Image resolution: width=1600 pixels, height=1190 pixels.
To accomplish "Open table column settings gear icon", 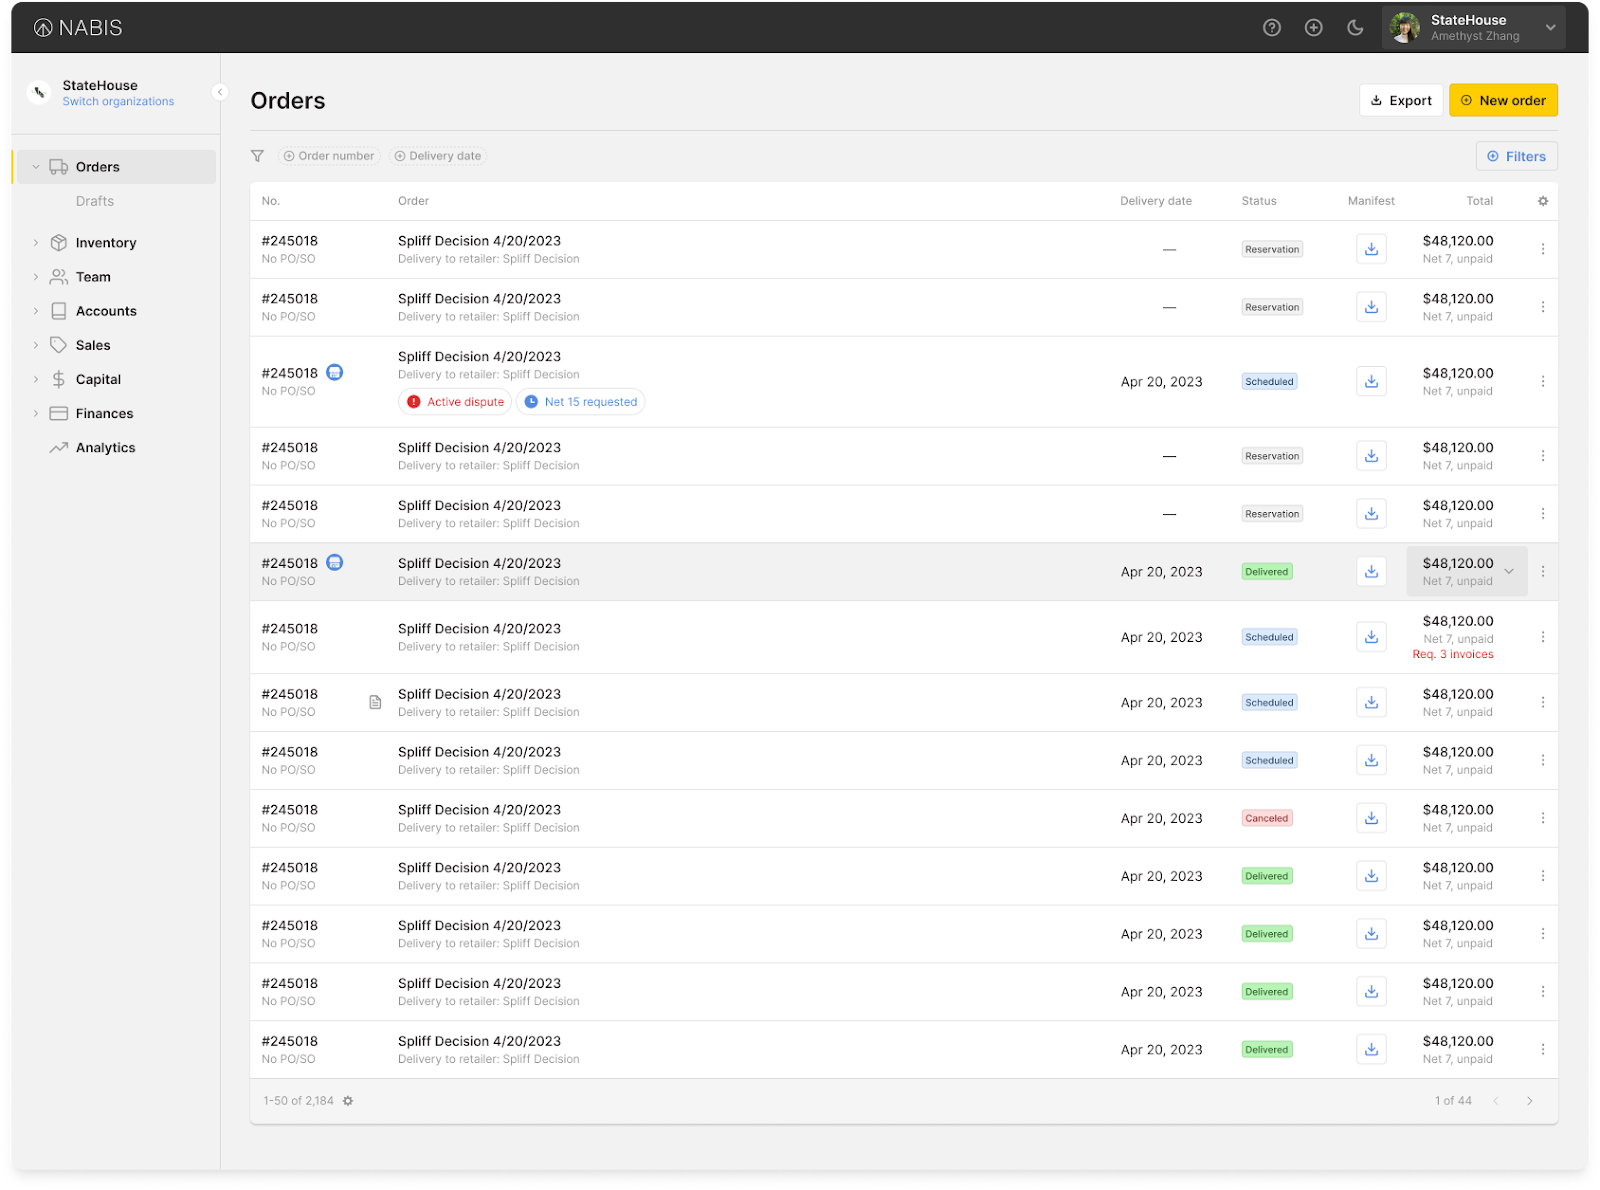I will (x=1542, y=201).
